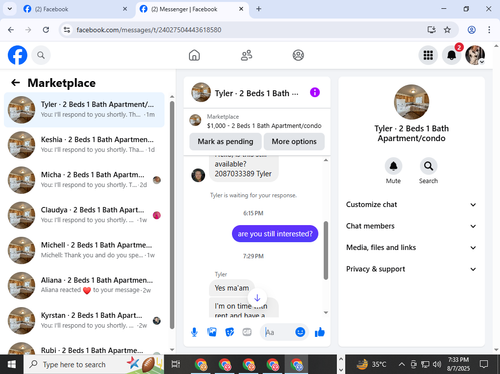
Task: Click the install app icon in address bar
Action: coord(431,30)
